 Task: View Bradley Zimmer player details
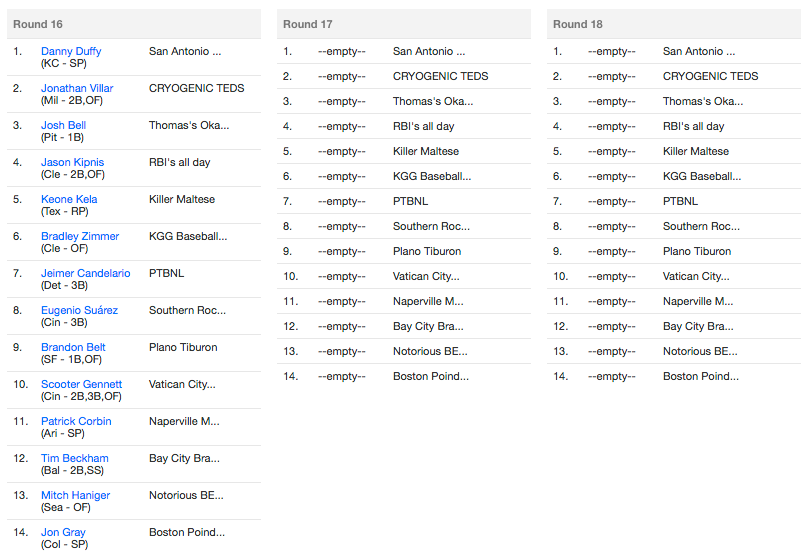80,236
